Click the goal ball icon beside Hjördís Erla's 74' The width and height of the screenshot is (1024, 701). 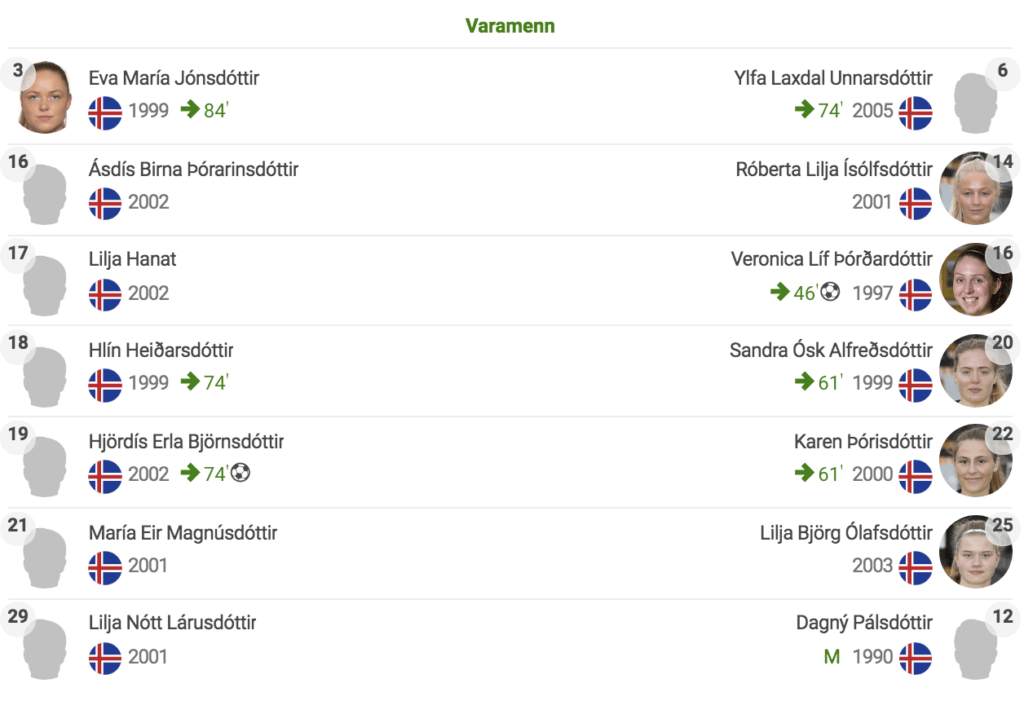coord(240,472)
